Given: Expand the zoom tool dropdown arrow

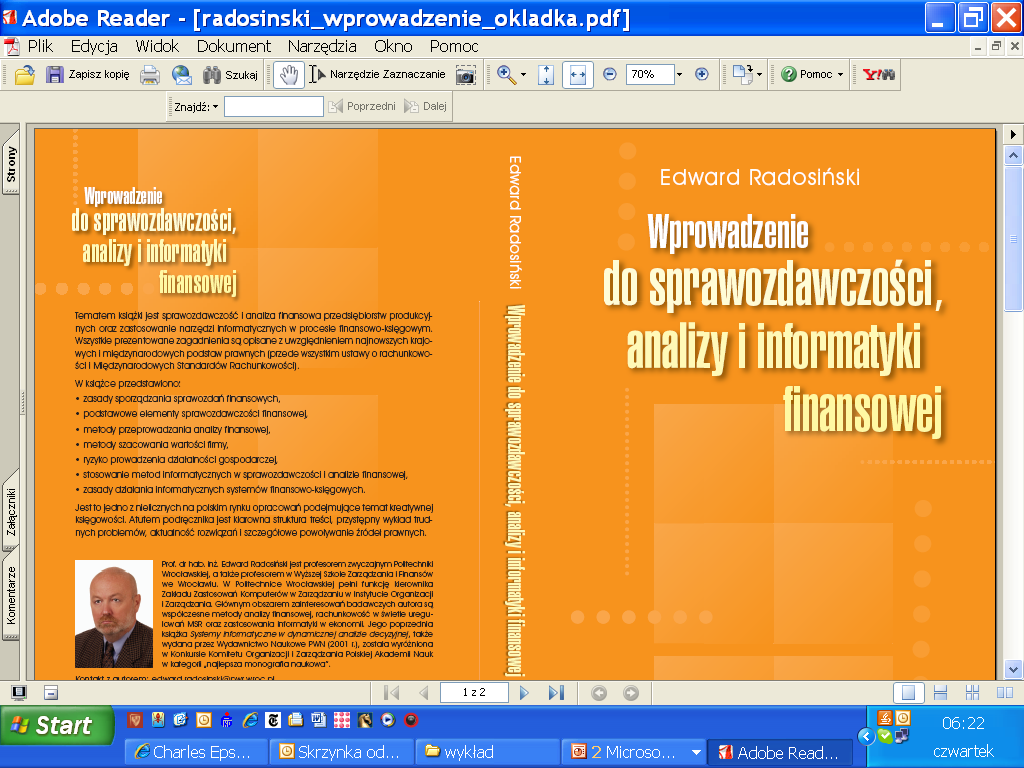Looking at the screenshot, I should 523,74.
